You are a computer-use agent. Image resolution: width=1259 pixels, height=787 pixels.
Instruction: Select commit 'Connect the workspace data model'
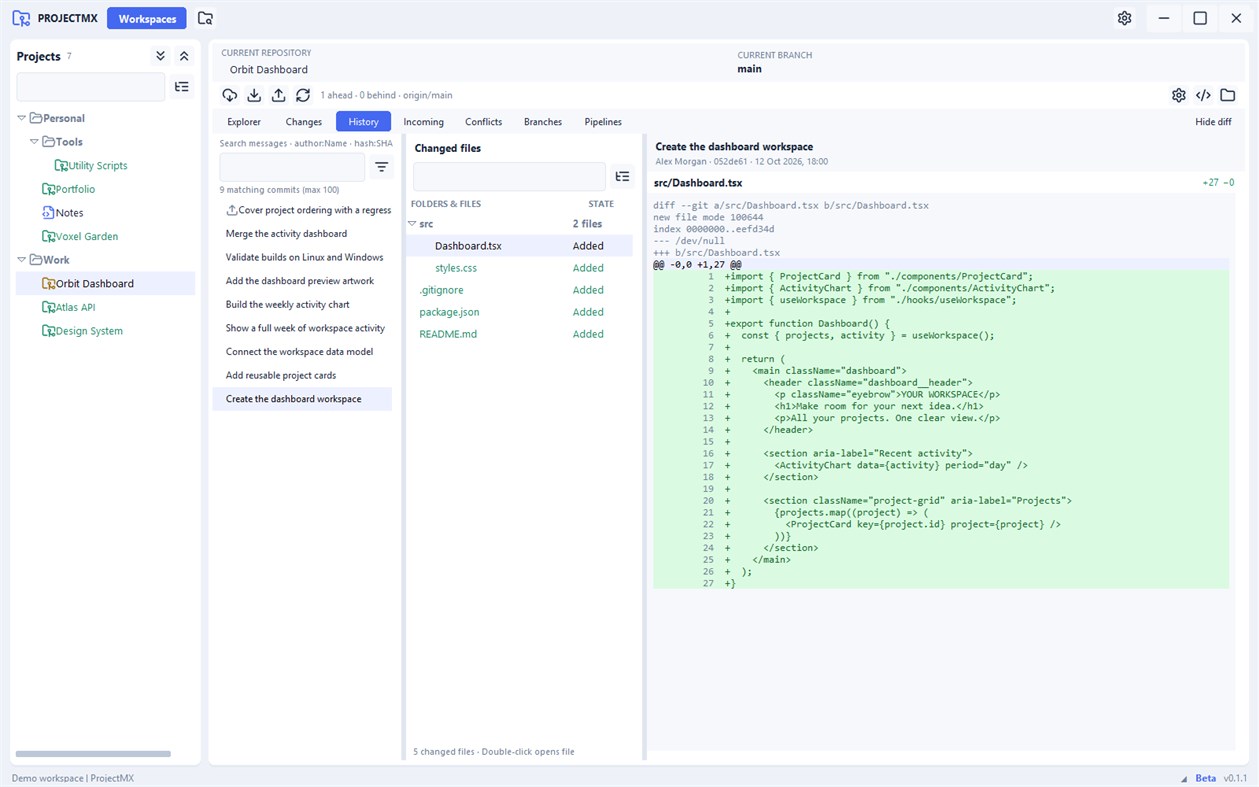coord(302,352)
